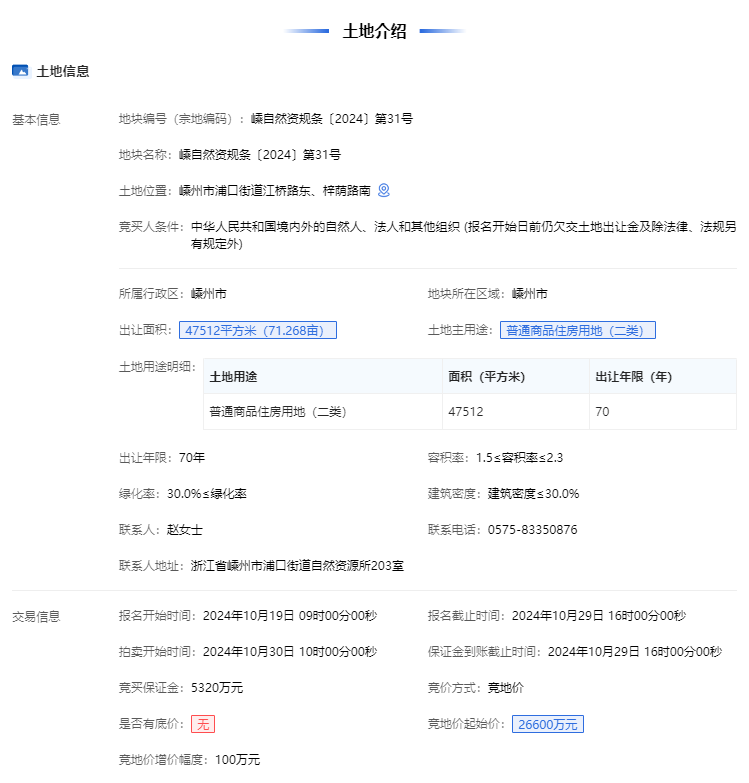Screen dimensions: 749x783
Task: Click the contact phone 0575-83350876
Action: tap(532, 530)
